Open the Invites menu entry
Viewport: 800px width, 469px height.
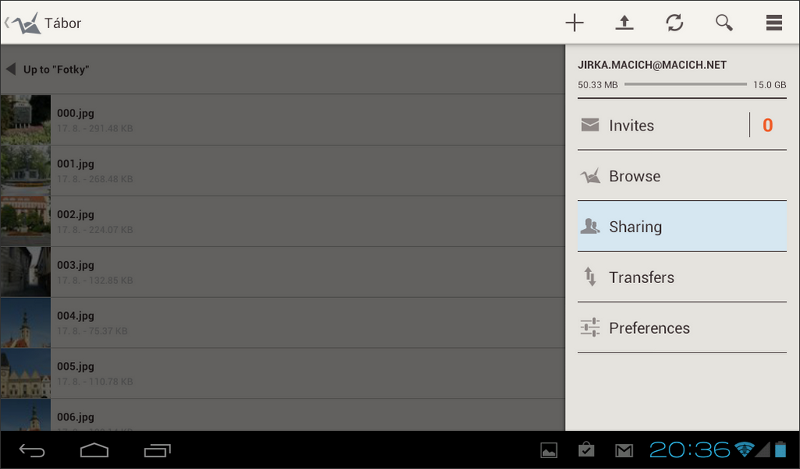tap(682, 125)
